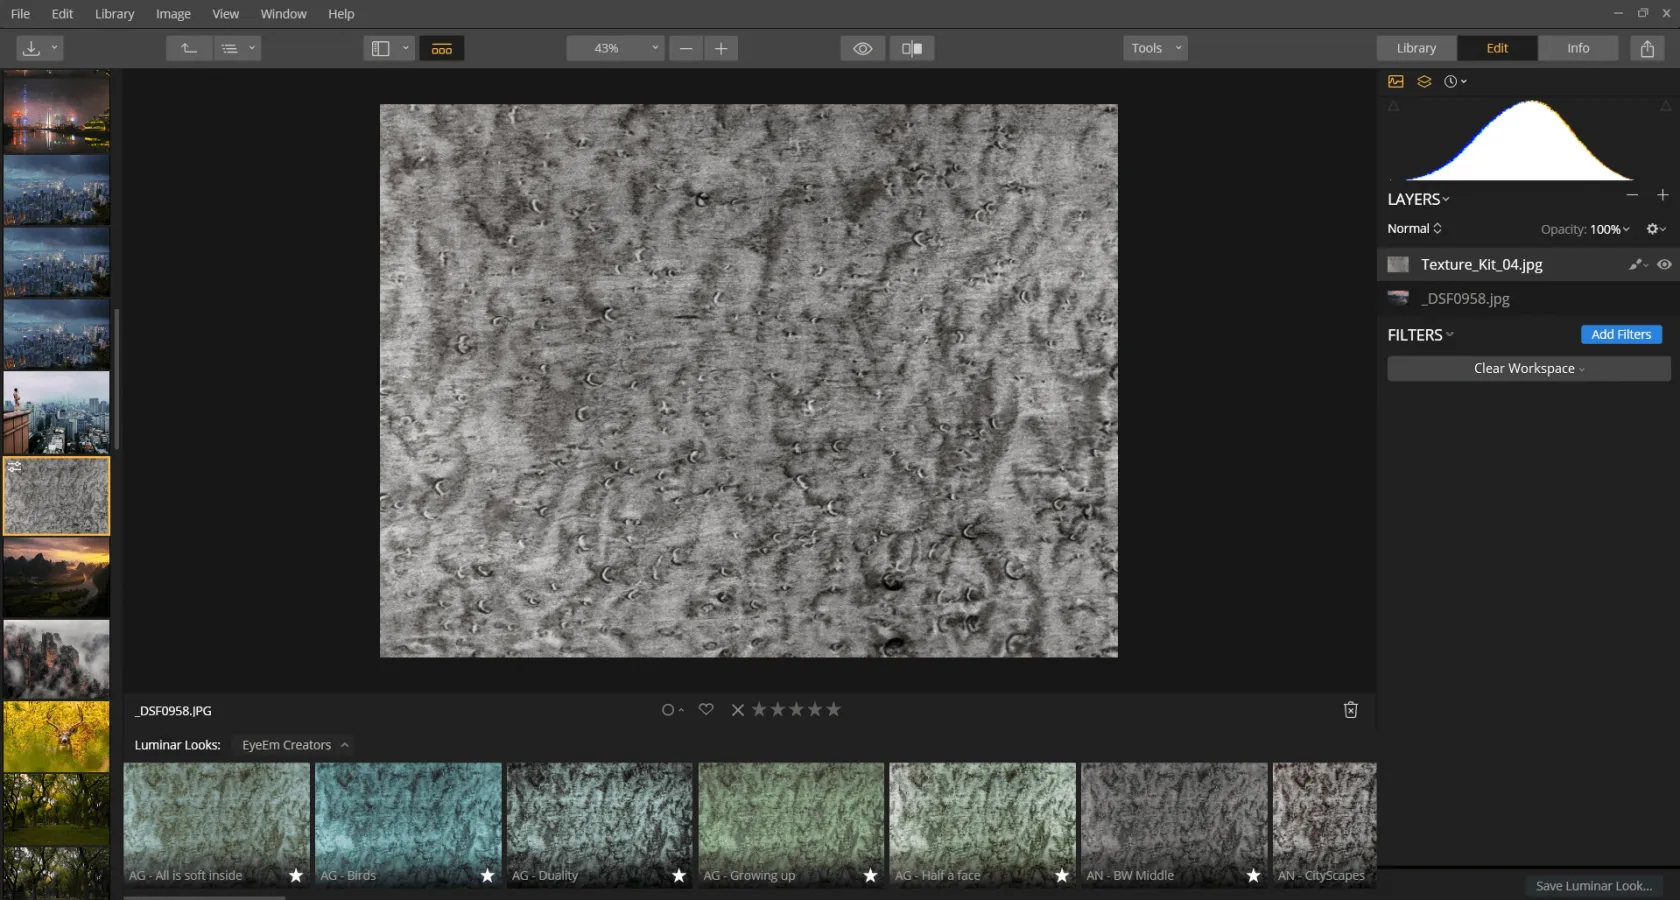Switch to the Library tab
Viewport: 1680px width, 900px height.
pos(1416,48)
